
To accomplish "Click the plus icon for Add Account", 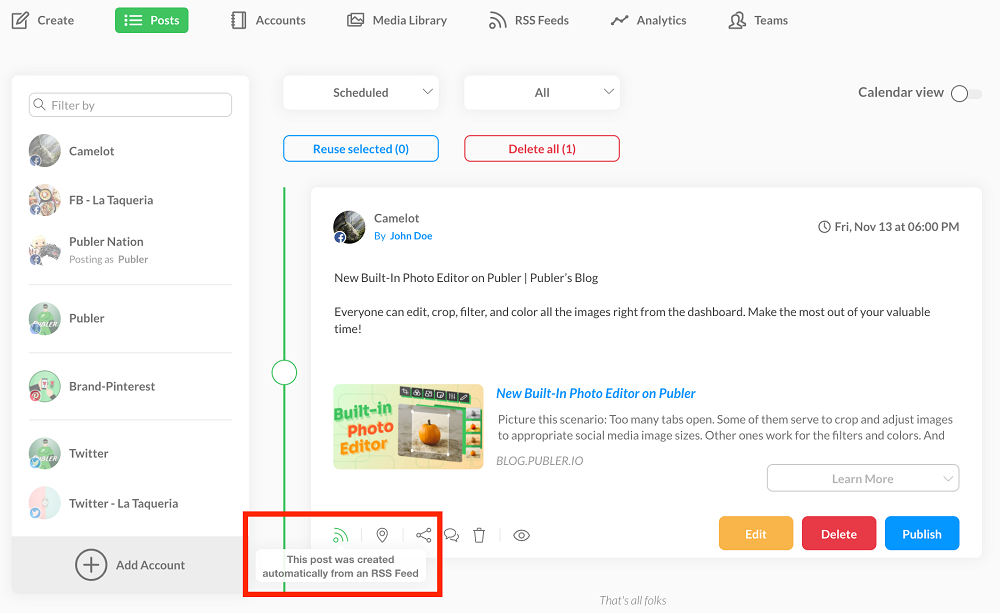I will (91, 565).
